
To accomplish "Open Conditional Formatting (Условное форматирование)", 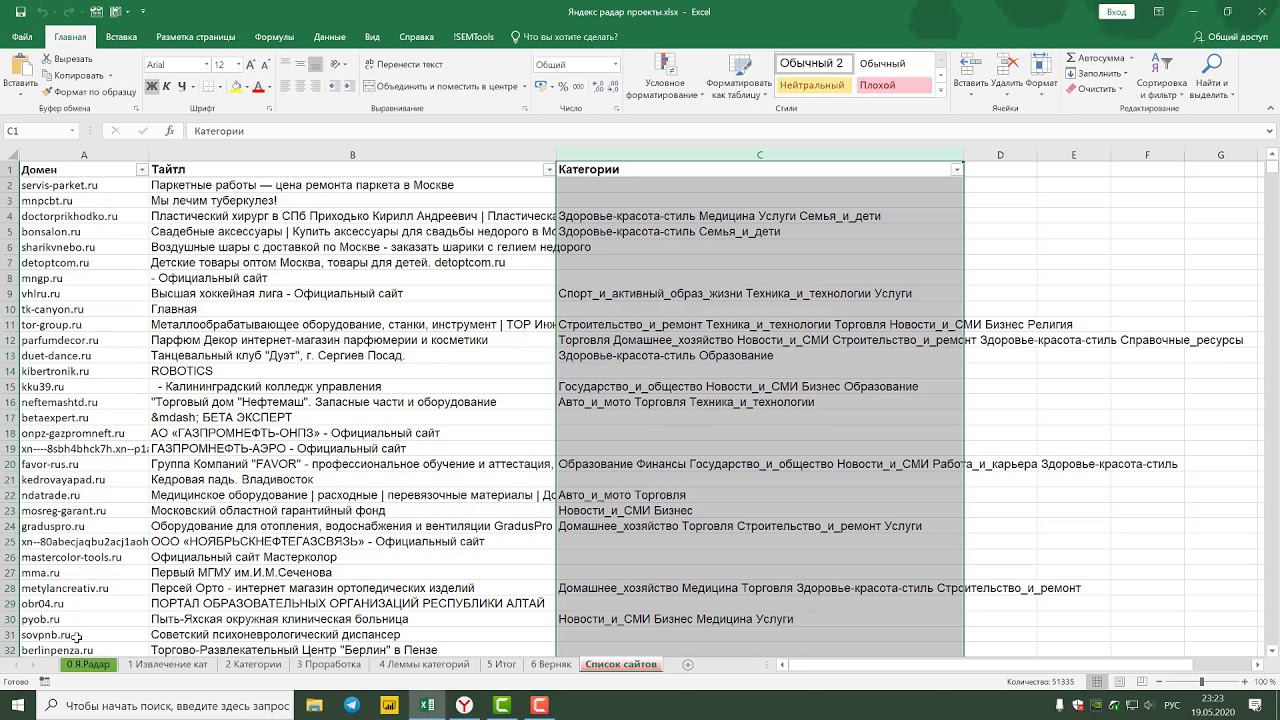I will (665, 76).
